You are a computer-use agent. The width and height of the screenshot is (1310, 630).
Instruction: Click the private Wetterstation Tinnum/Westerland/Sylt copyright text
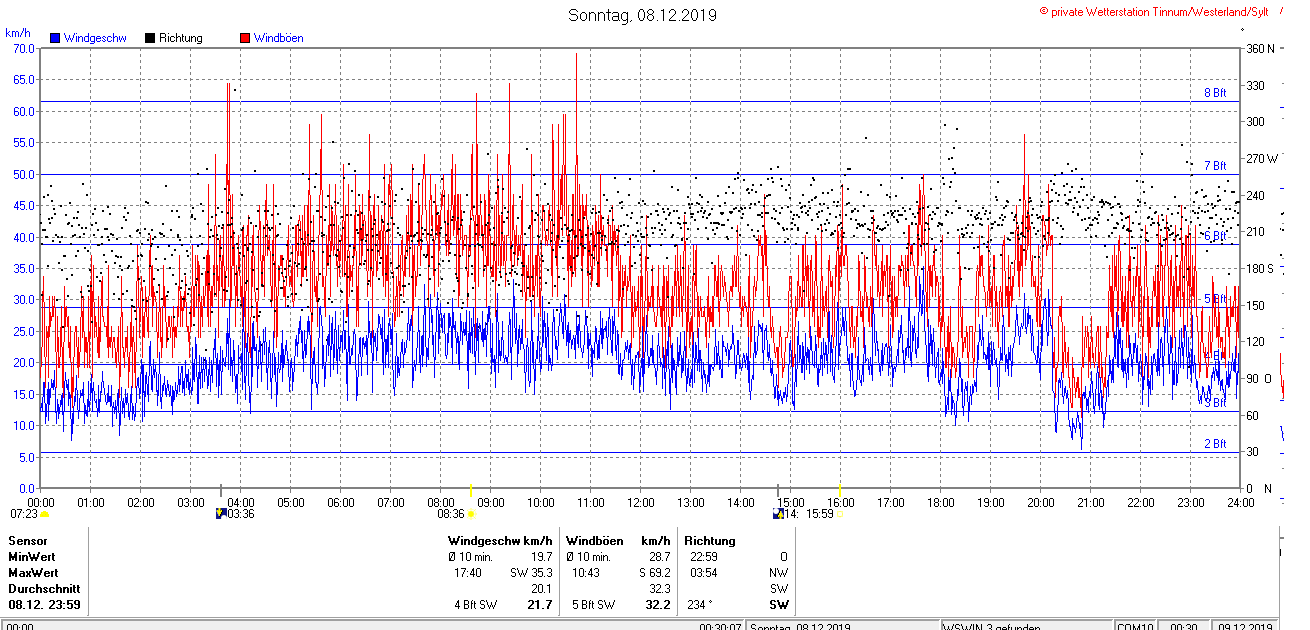point(1154,11)
